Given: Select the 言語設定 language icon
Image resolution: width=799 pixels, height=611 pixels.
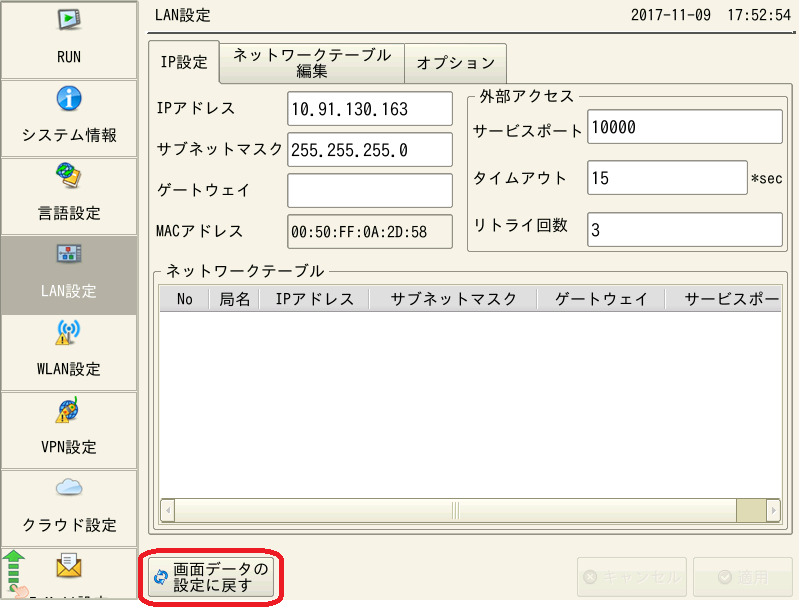Looking at the screenshot, I should (69, 177).
